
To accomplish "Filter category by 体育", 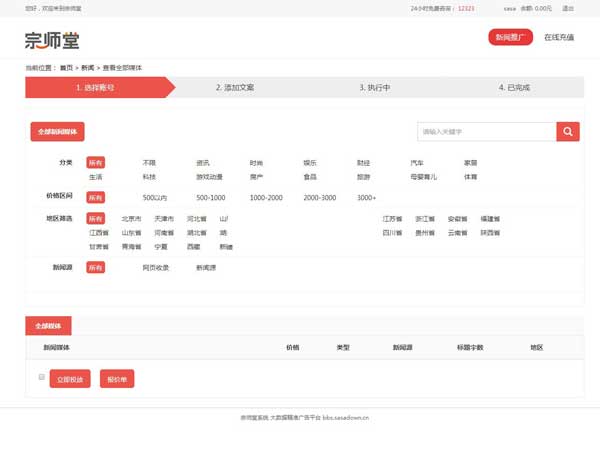I will (471, 177).
